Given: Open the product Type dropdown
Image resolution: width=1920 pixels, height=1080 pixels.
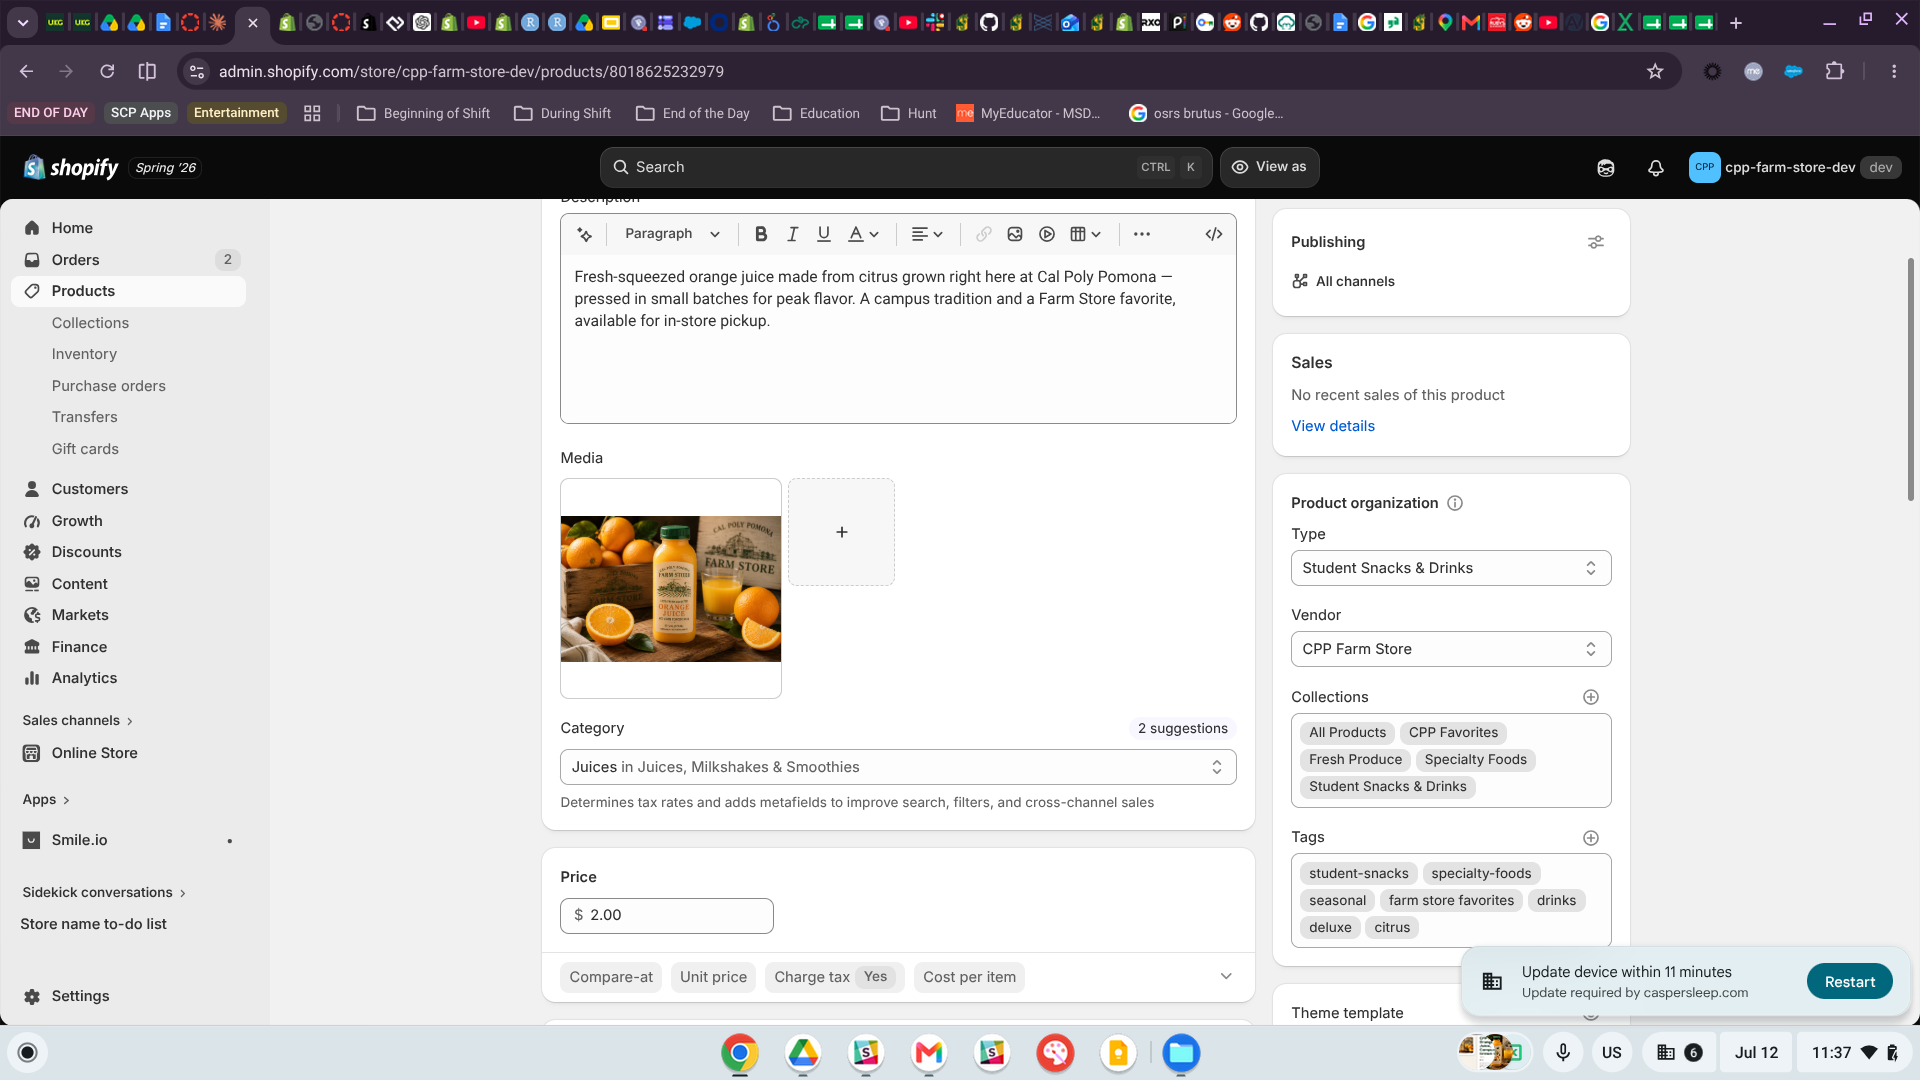Looking at the screenshot, I should tap(1451, 568).
